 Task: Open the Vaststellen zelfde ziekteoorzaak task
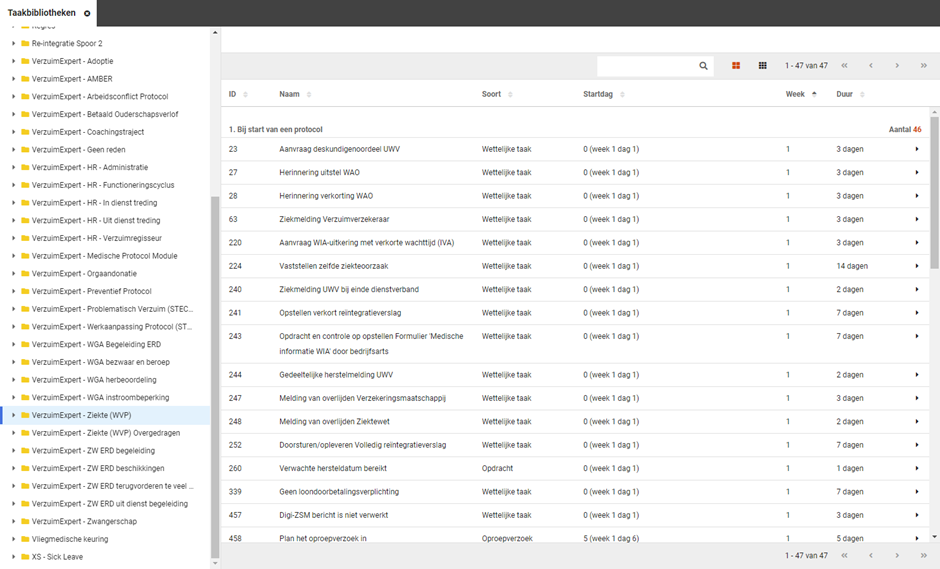point(333,266)
